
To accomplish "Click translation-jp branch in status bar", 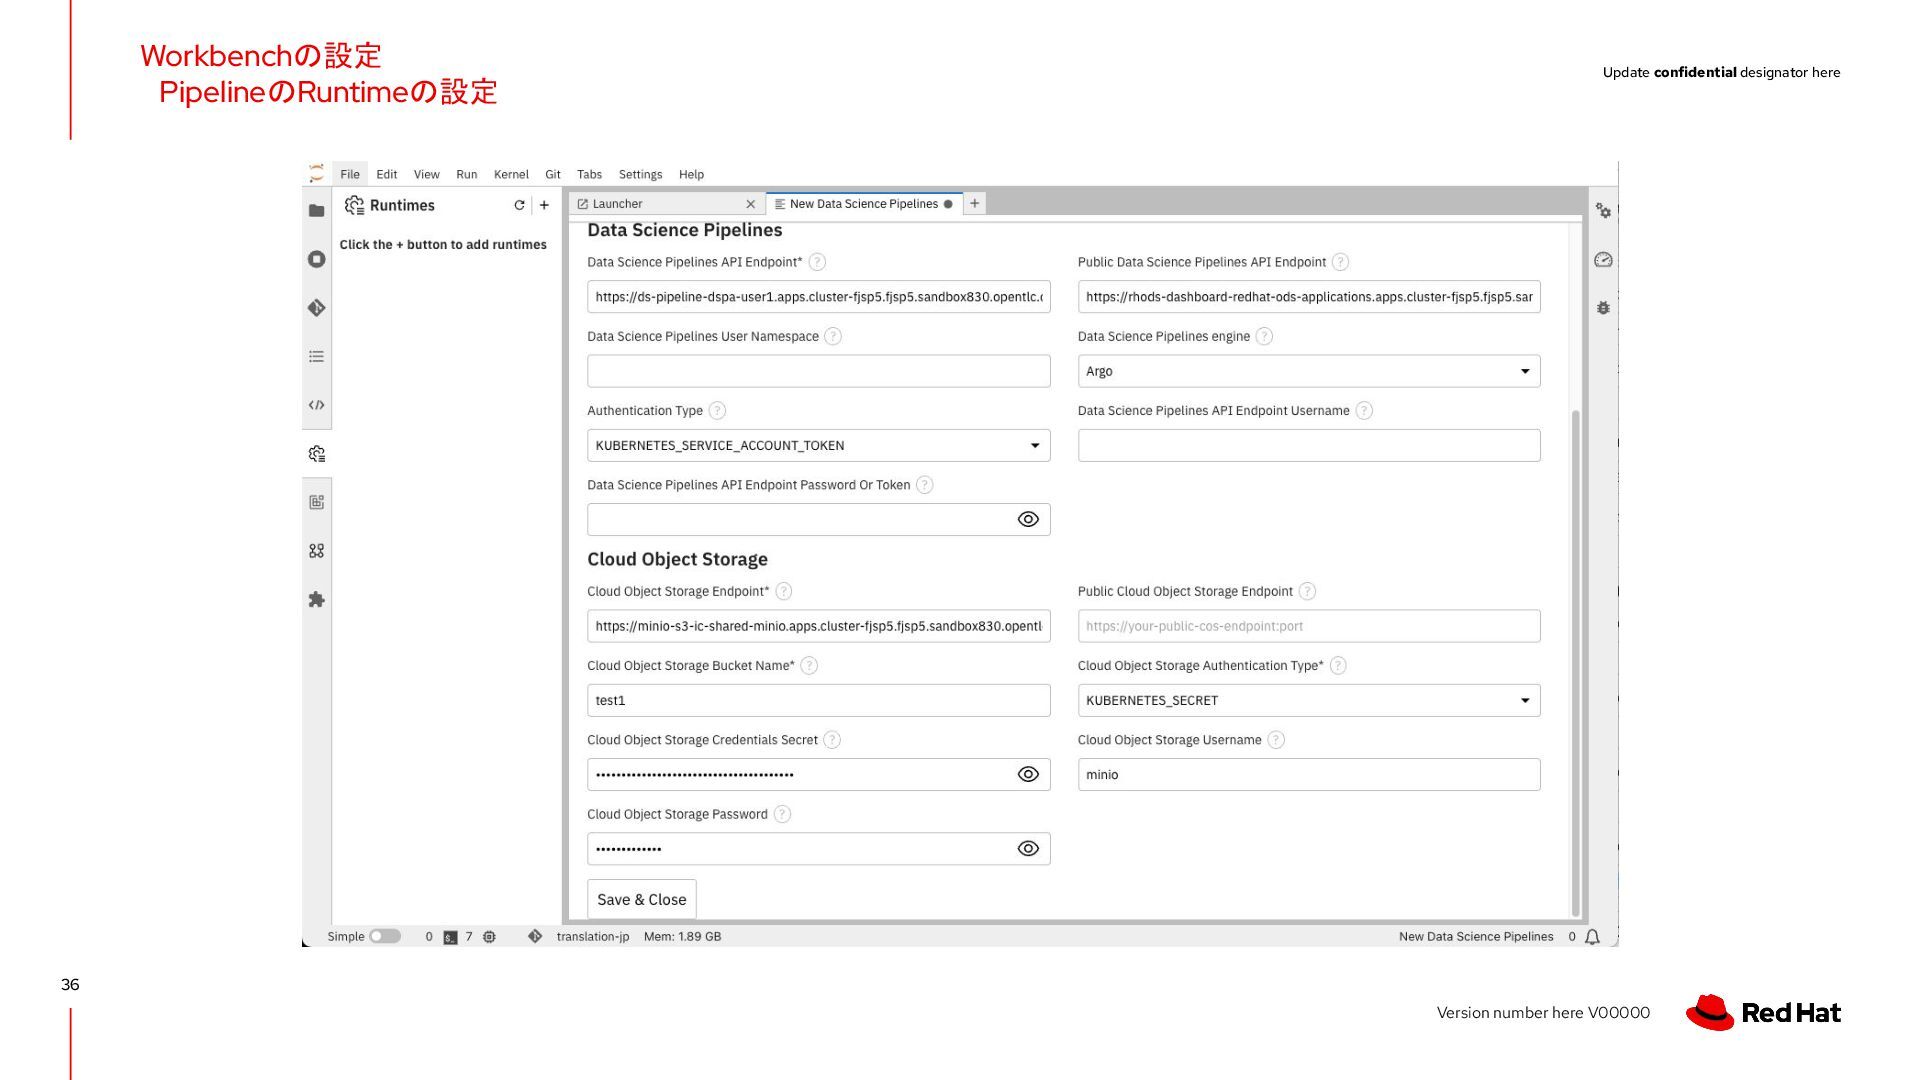I will coord(593,937).
